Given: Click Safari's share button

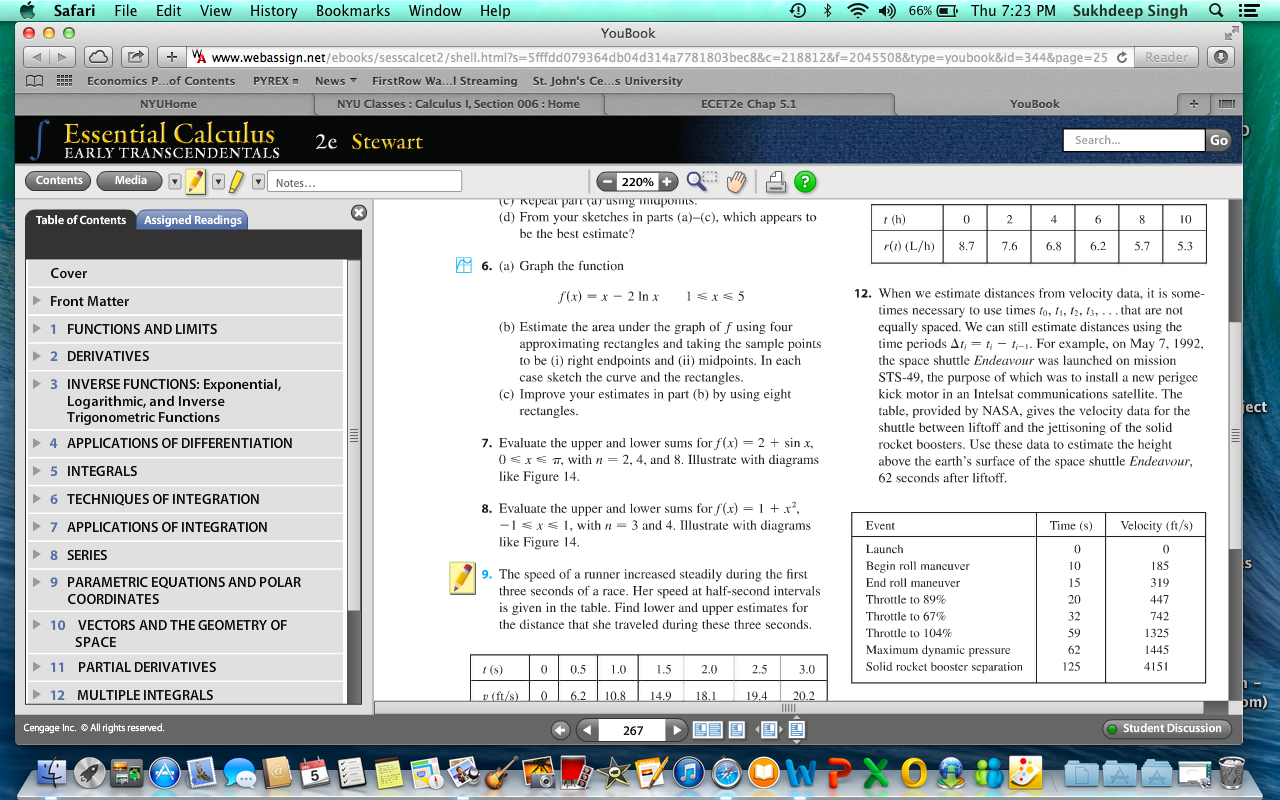Looking at the screenshot, I should (x=134, y=57).
